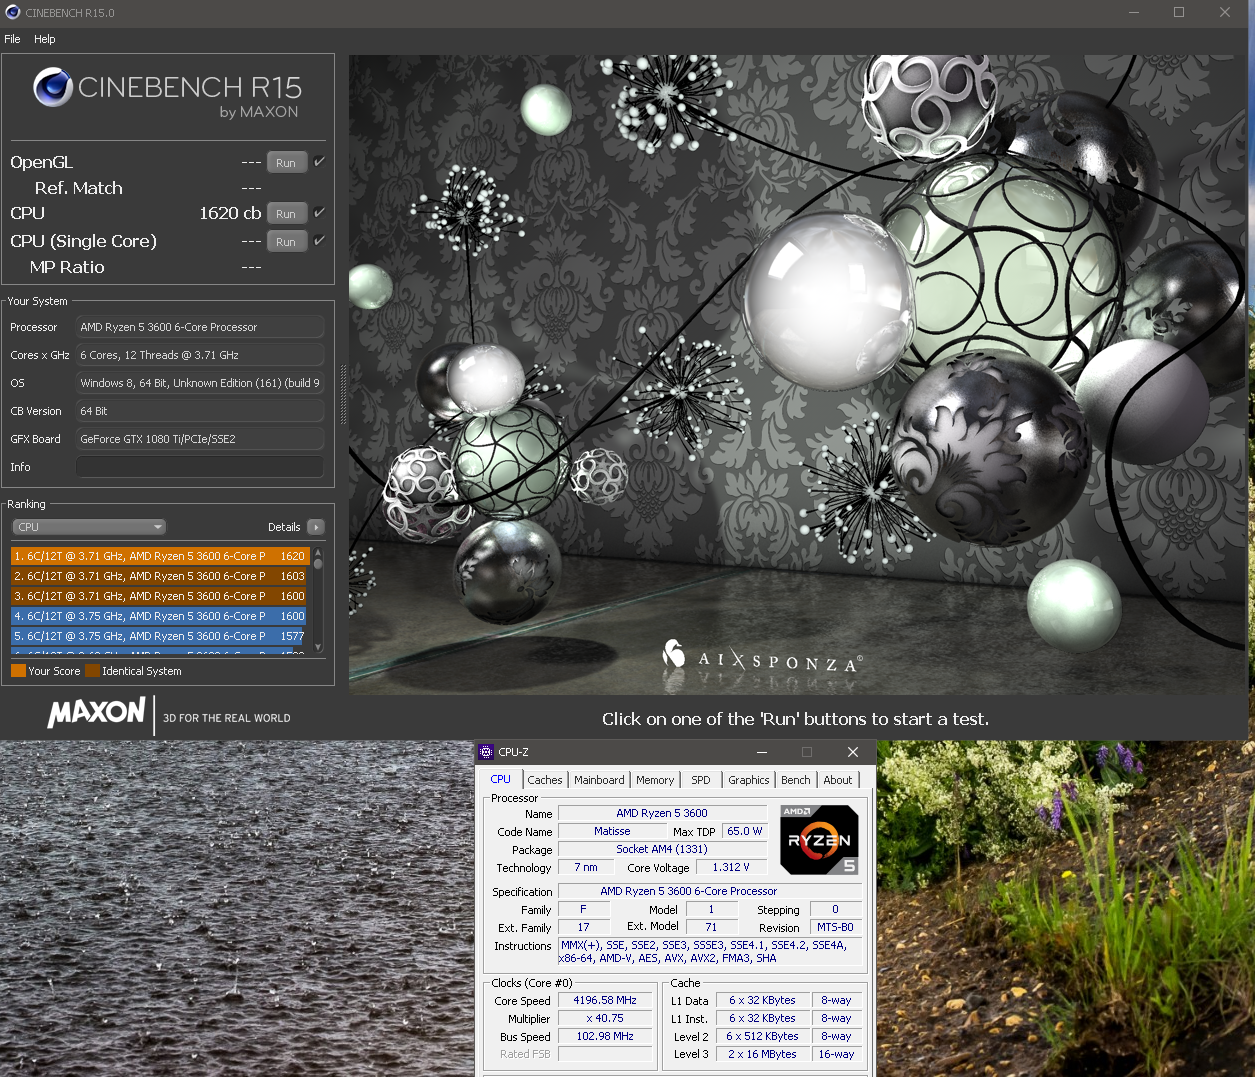
Task: Click the Core Voltage value 1.312 V
Action: [x=731, y=867]
